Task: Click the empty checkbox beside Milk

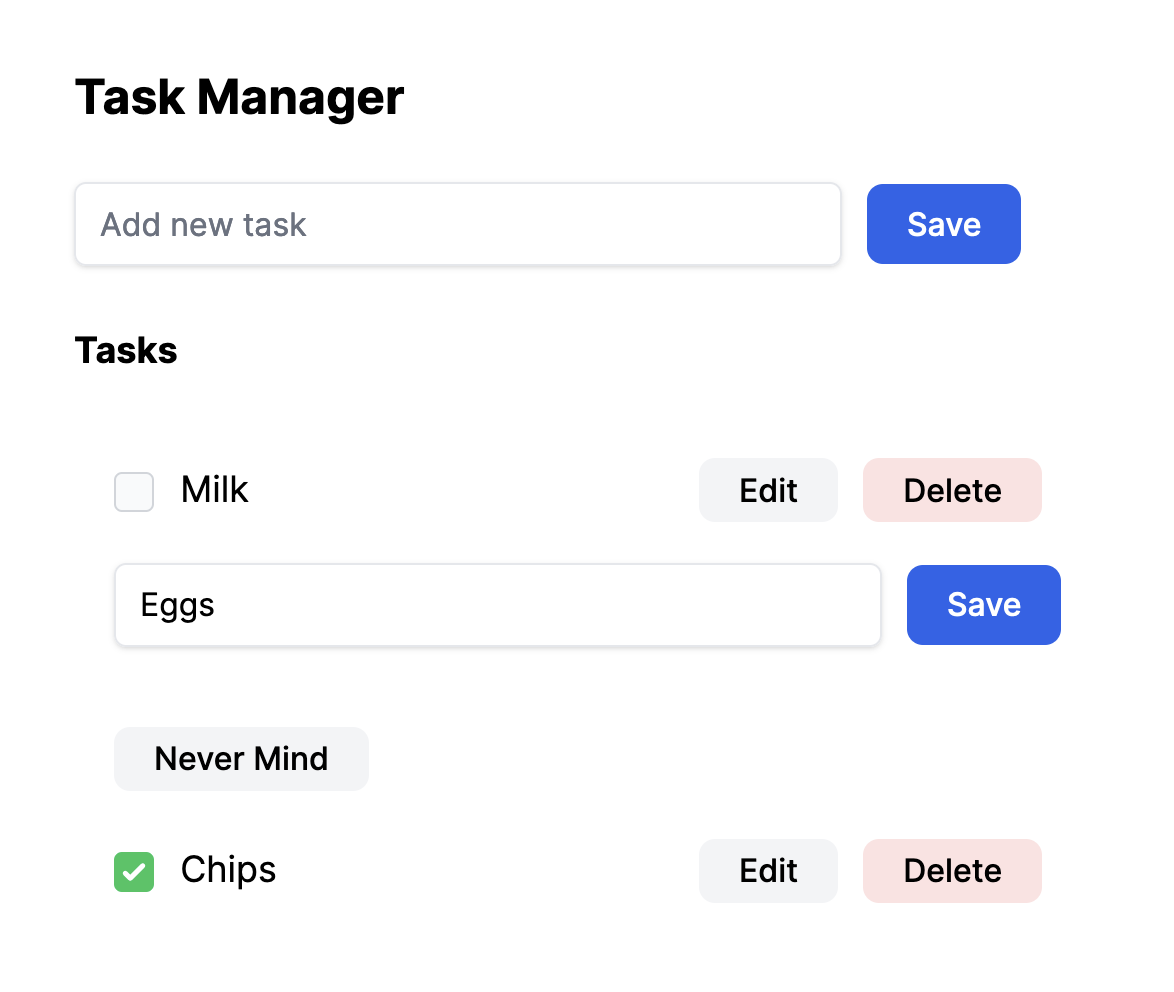Action: coord(133,491)
